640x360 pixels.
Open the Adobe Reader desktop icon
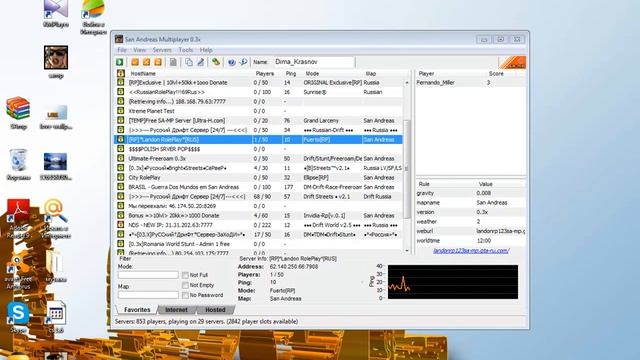(18, 218)
